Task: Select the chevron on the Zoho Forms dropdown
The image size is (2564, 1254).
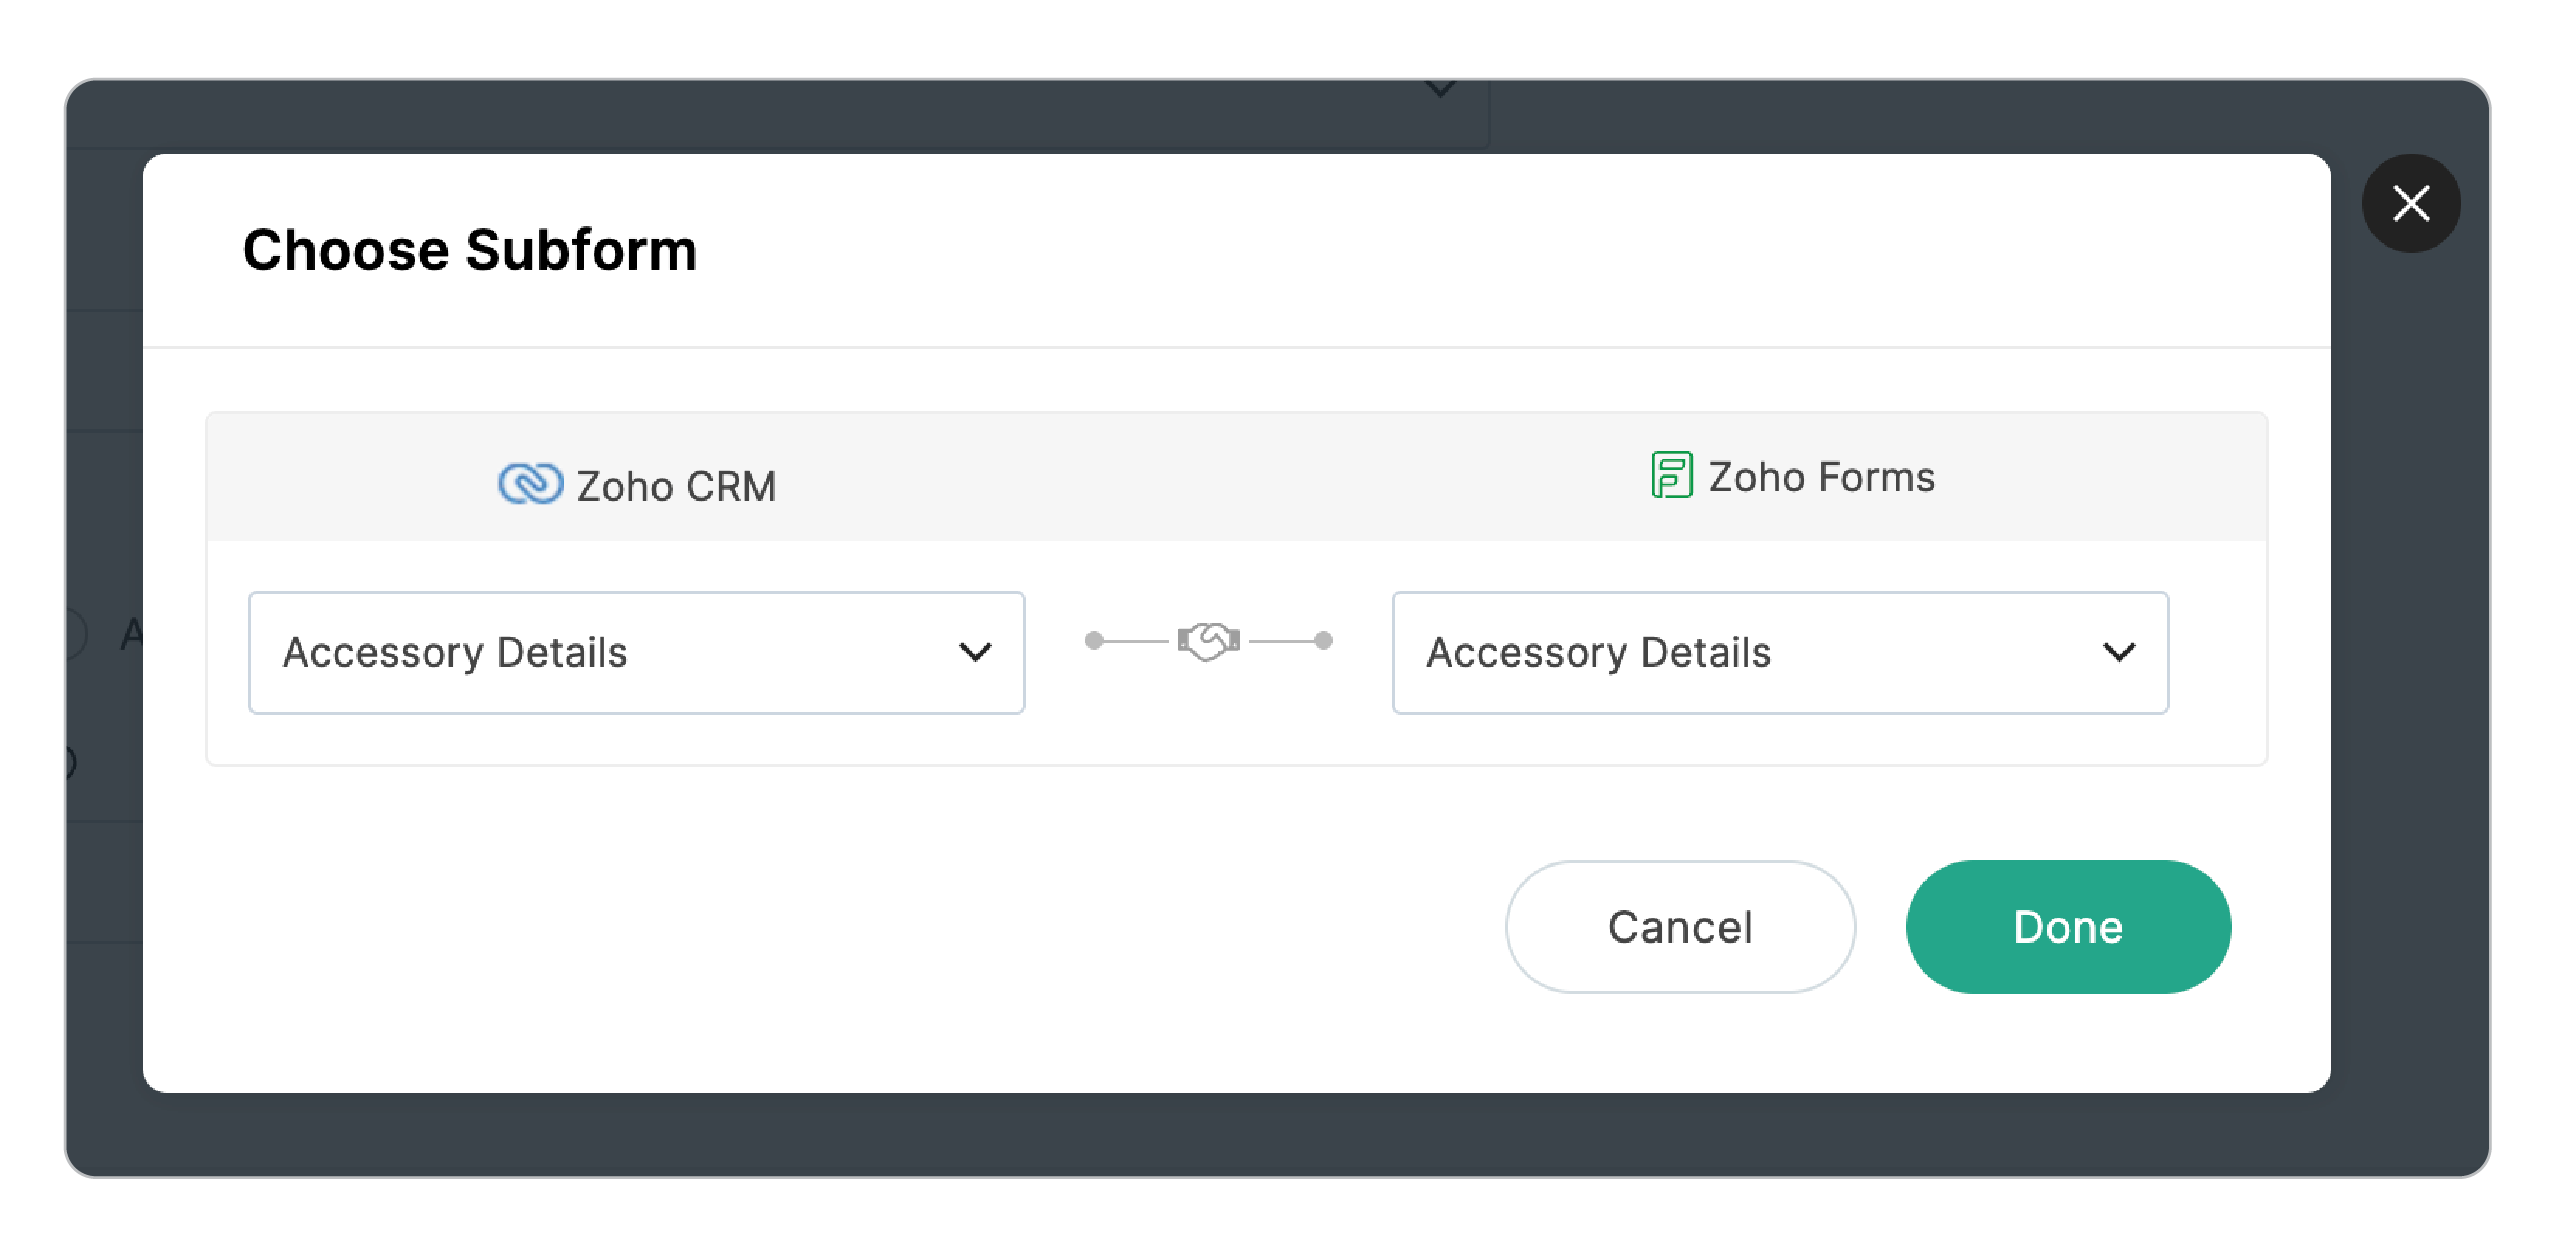Action: (x=2117, y=652)
